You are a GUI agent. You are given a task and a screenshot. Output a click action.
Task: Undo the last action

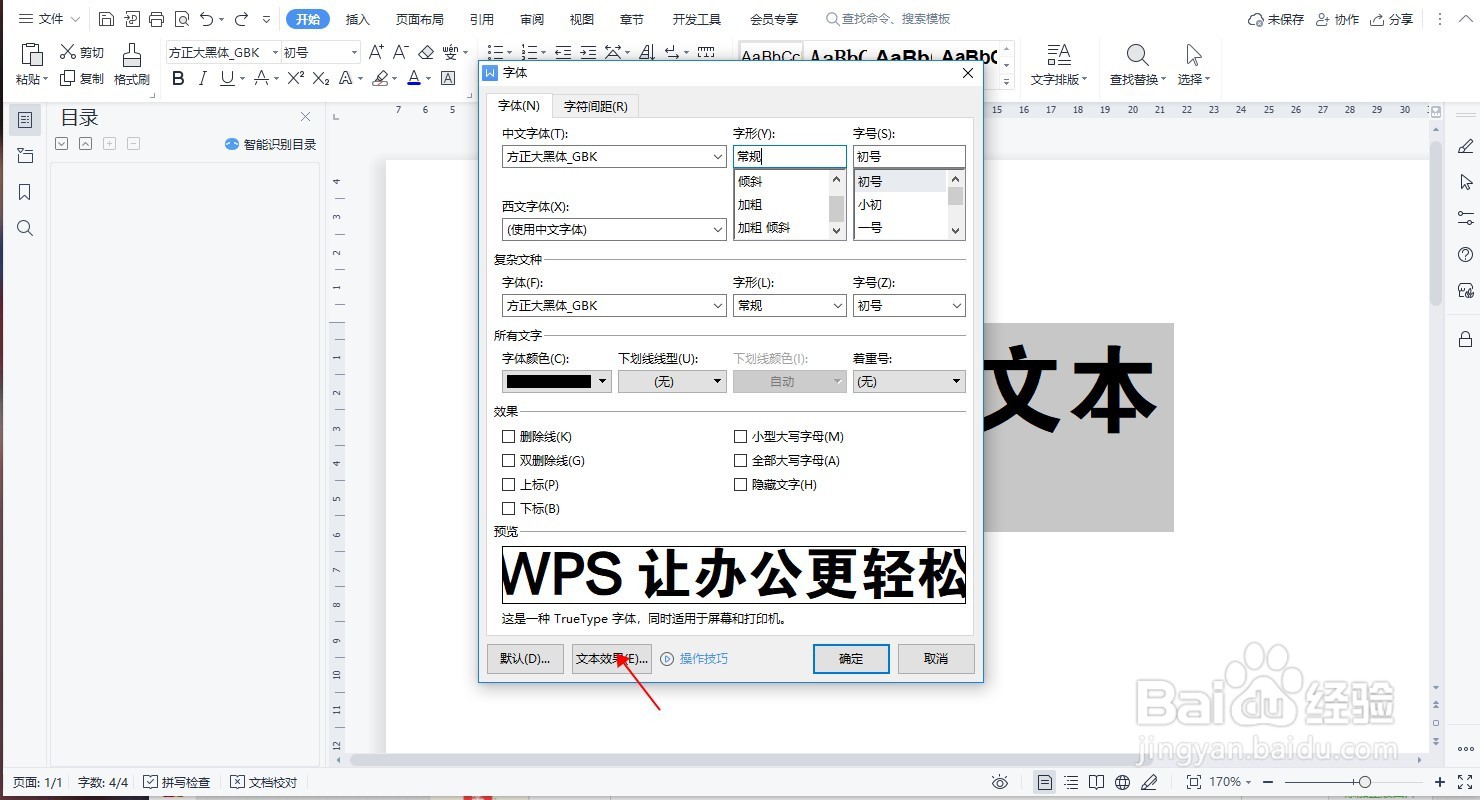[x=206, y=19]
